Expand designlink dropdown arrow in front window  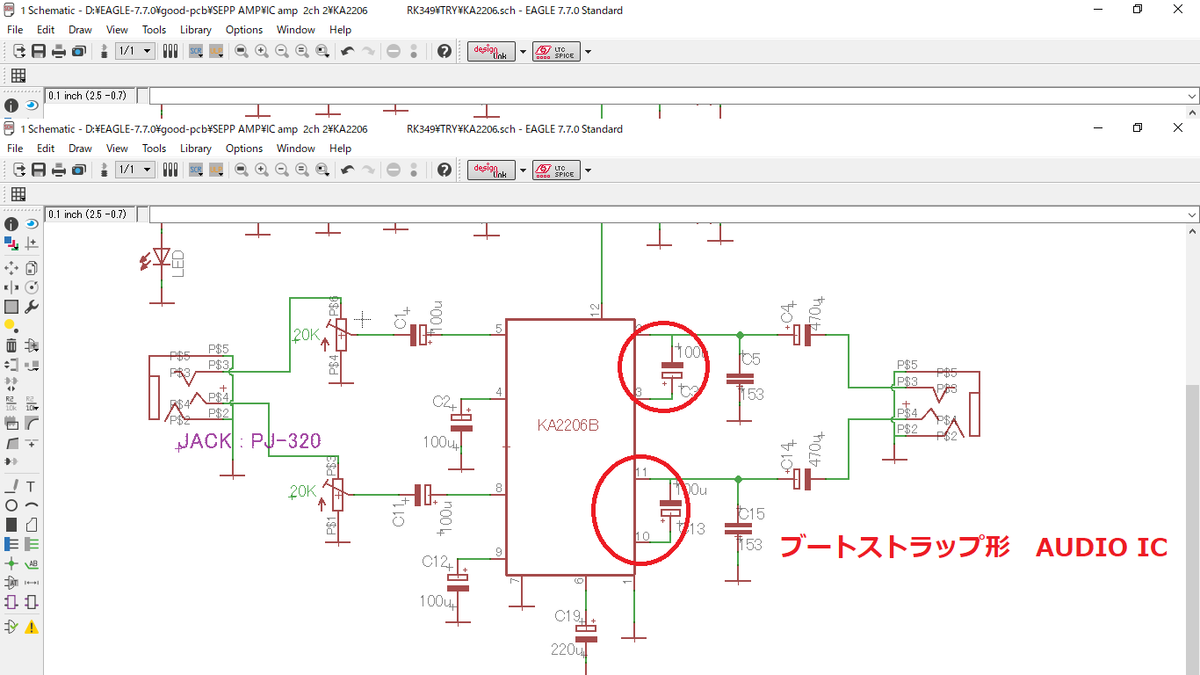pos(523,170)
